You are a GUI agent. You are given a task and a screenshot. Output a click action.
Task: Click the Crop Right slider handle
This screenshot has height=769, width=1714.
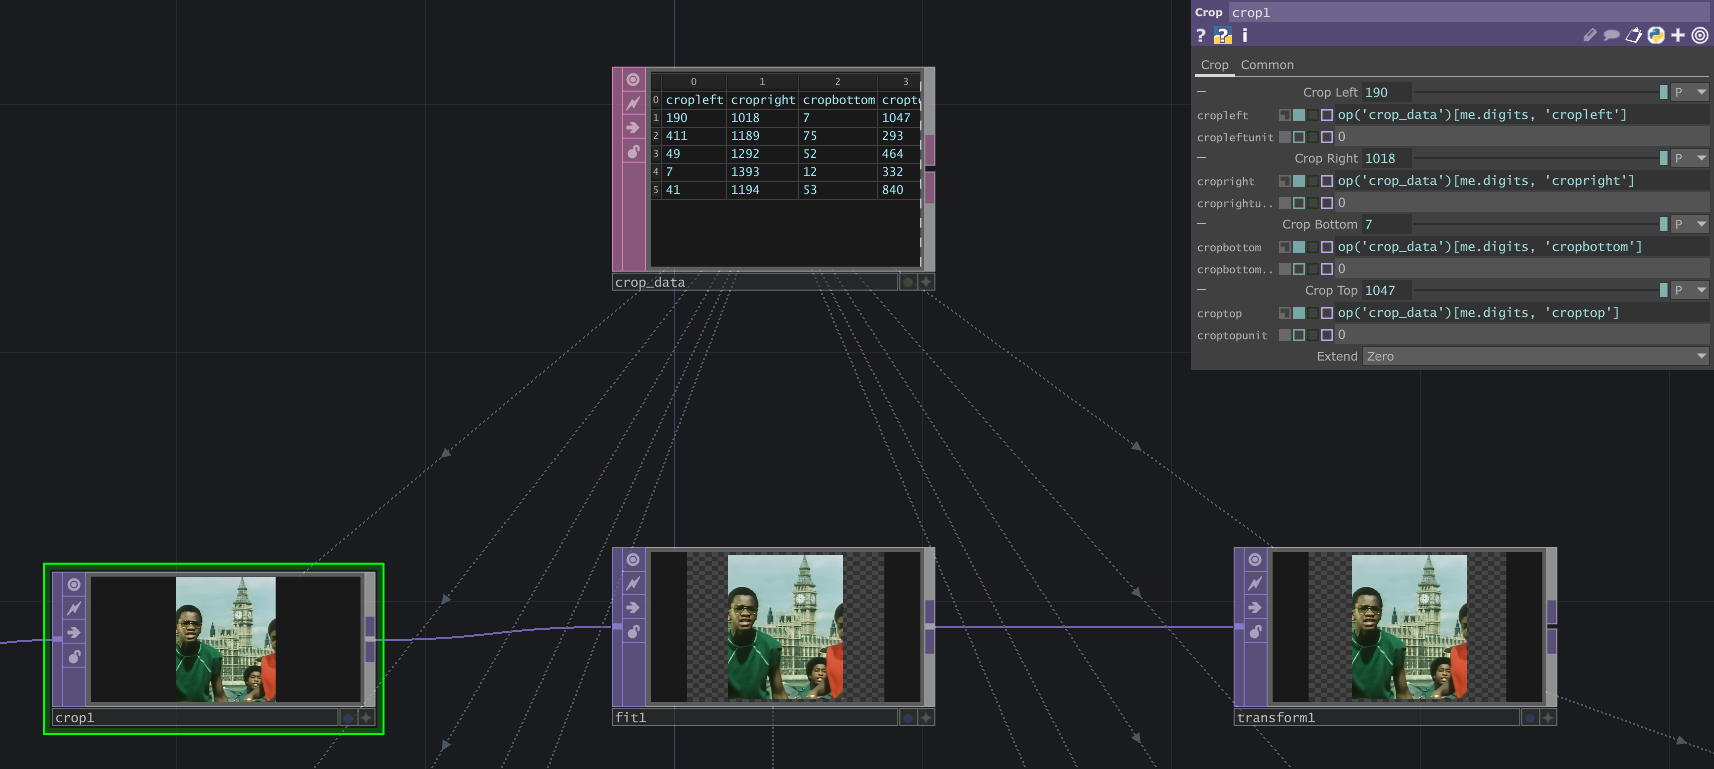point(1663,158)
